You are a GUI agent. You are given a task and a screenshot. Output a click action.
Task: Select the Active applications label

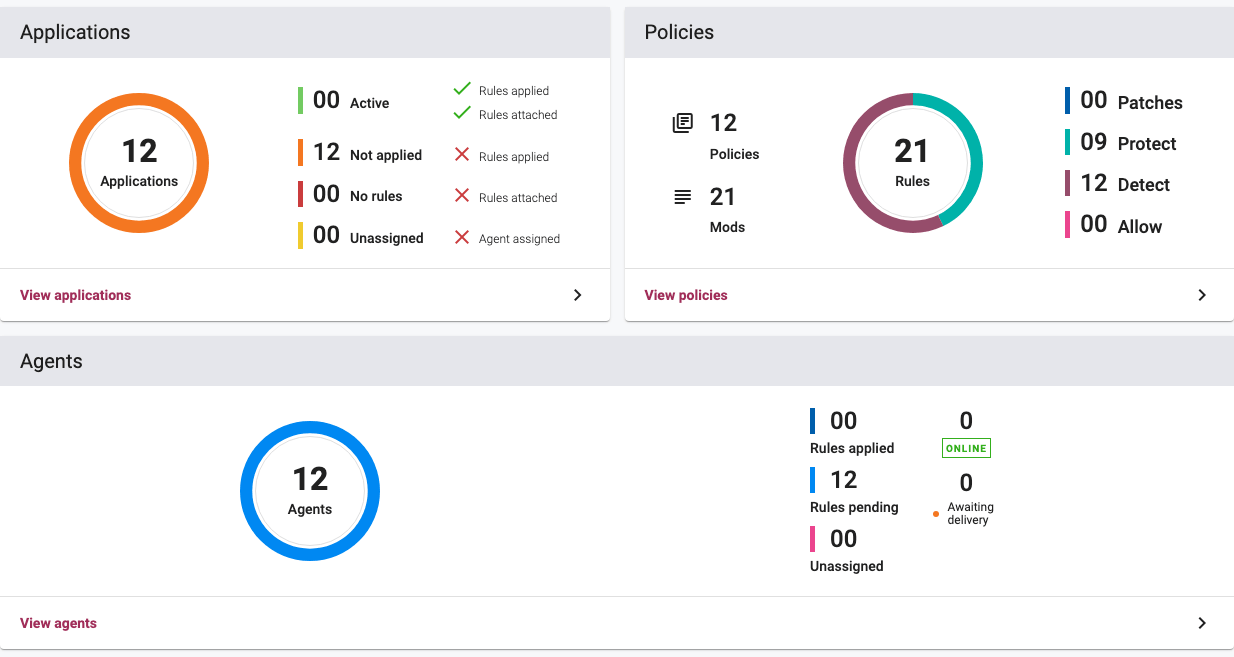pyautogui.click(x=369, y=103)
